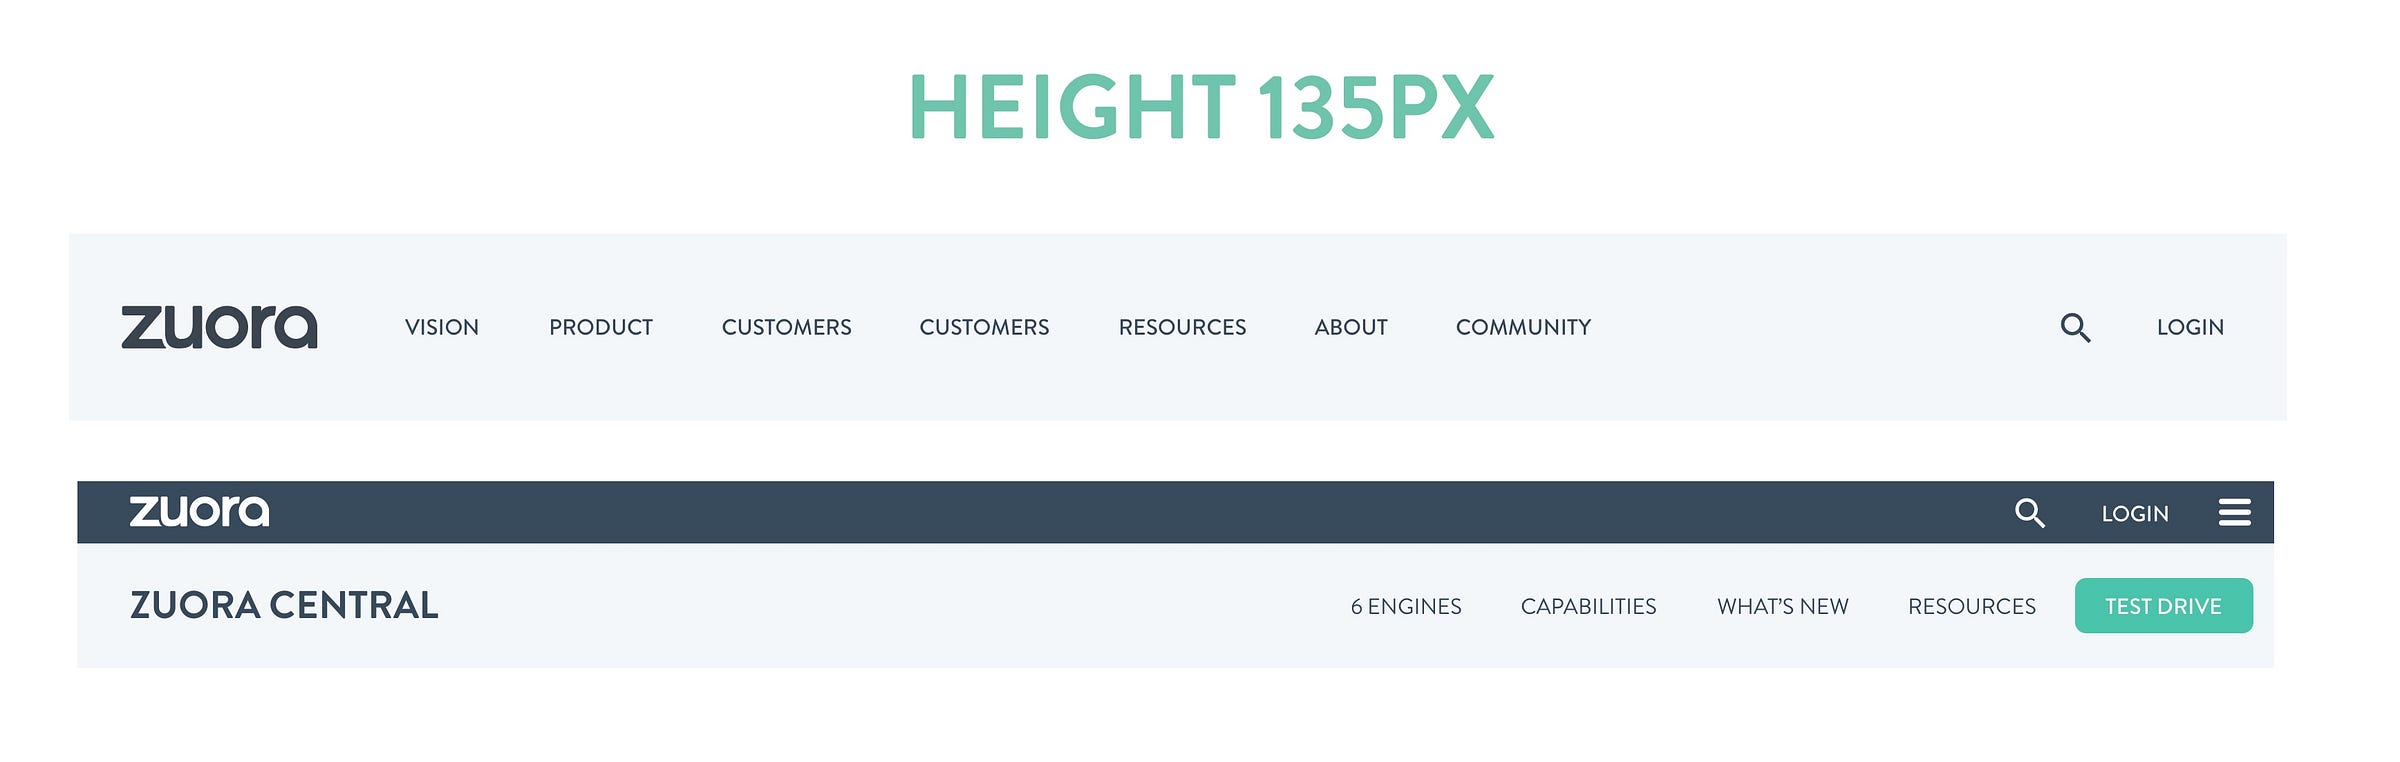Screen dimensions: 2400x762
Task: Open the Product menu item
Action: (x=601, y=327)
